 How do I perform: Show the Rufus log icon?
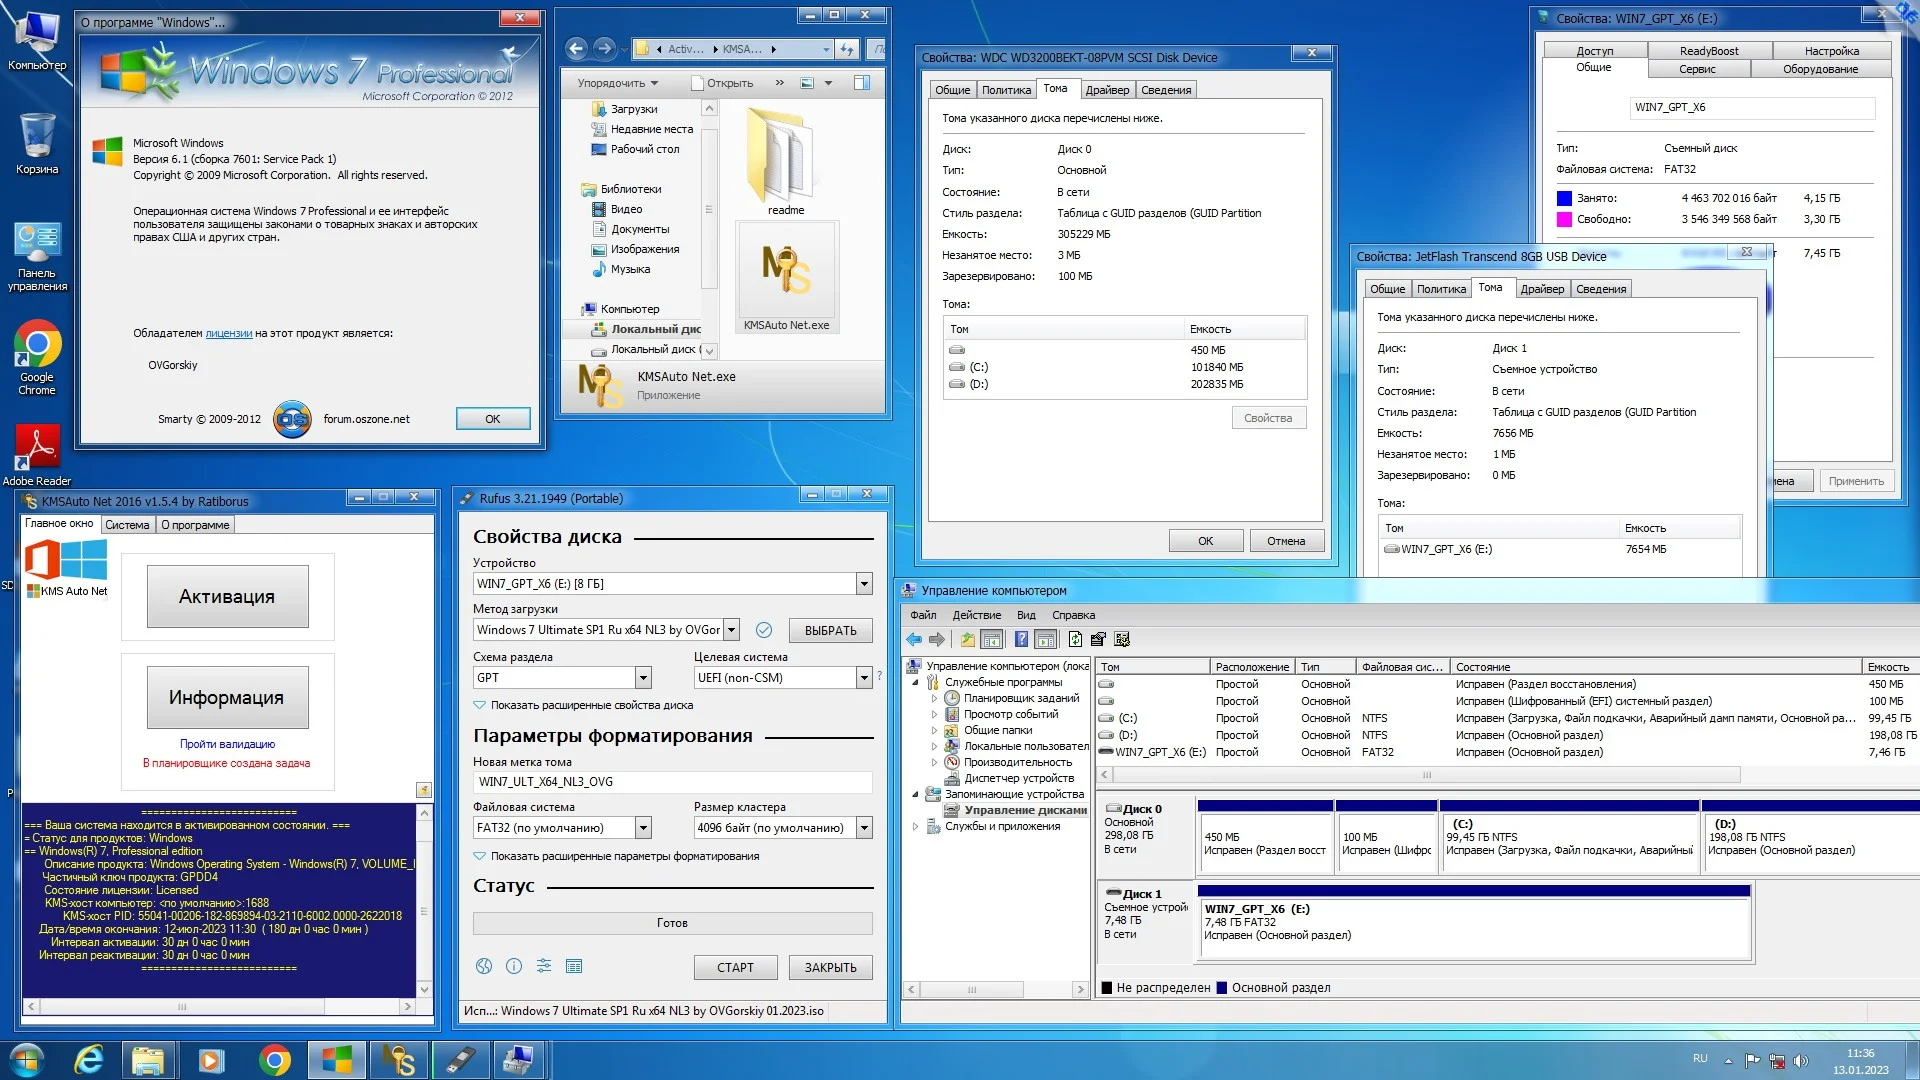coord(574,966)
